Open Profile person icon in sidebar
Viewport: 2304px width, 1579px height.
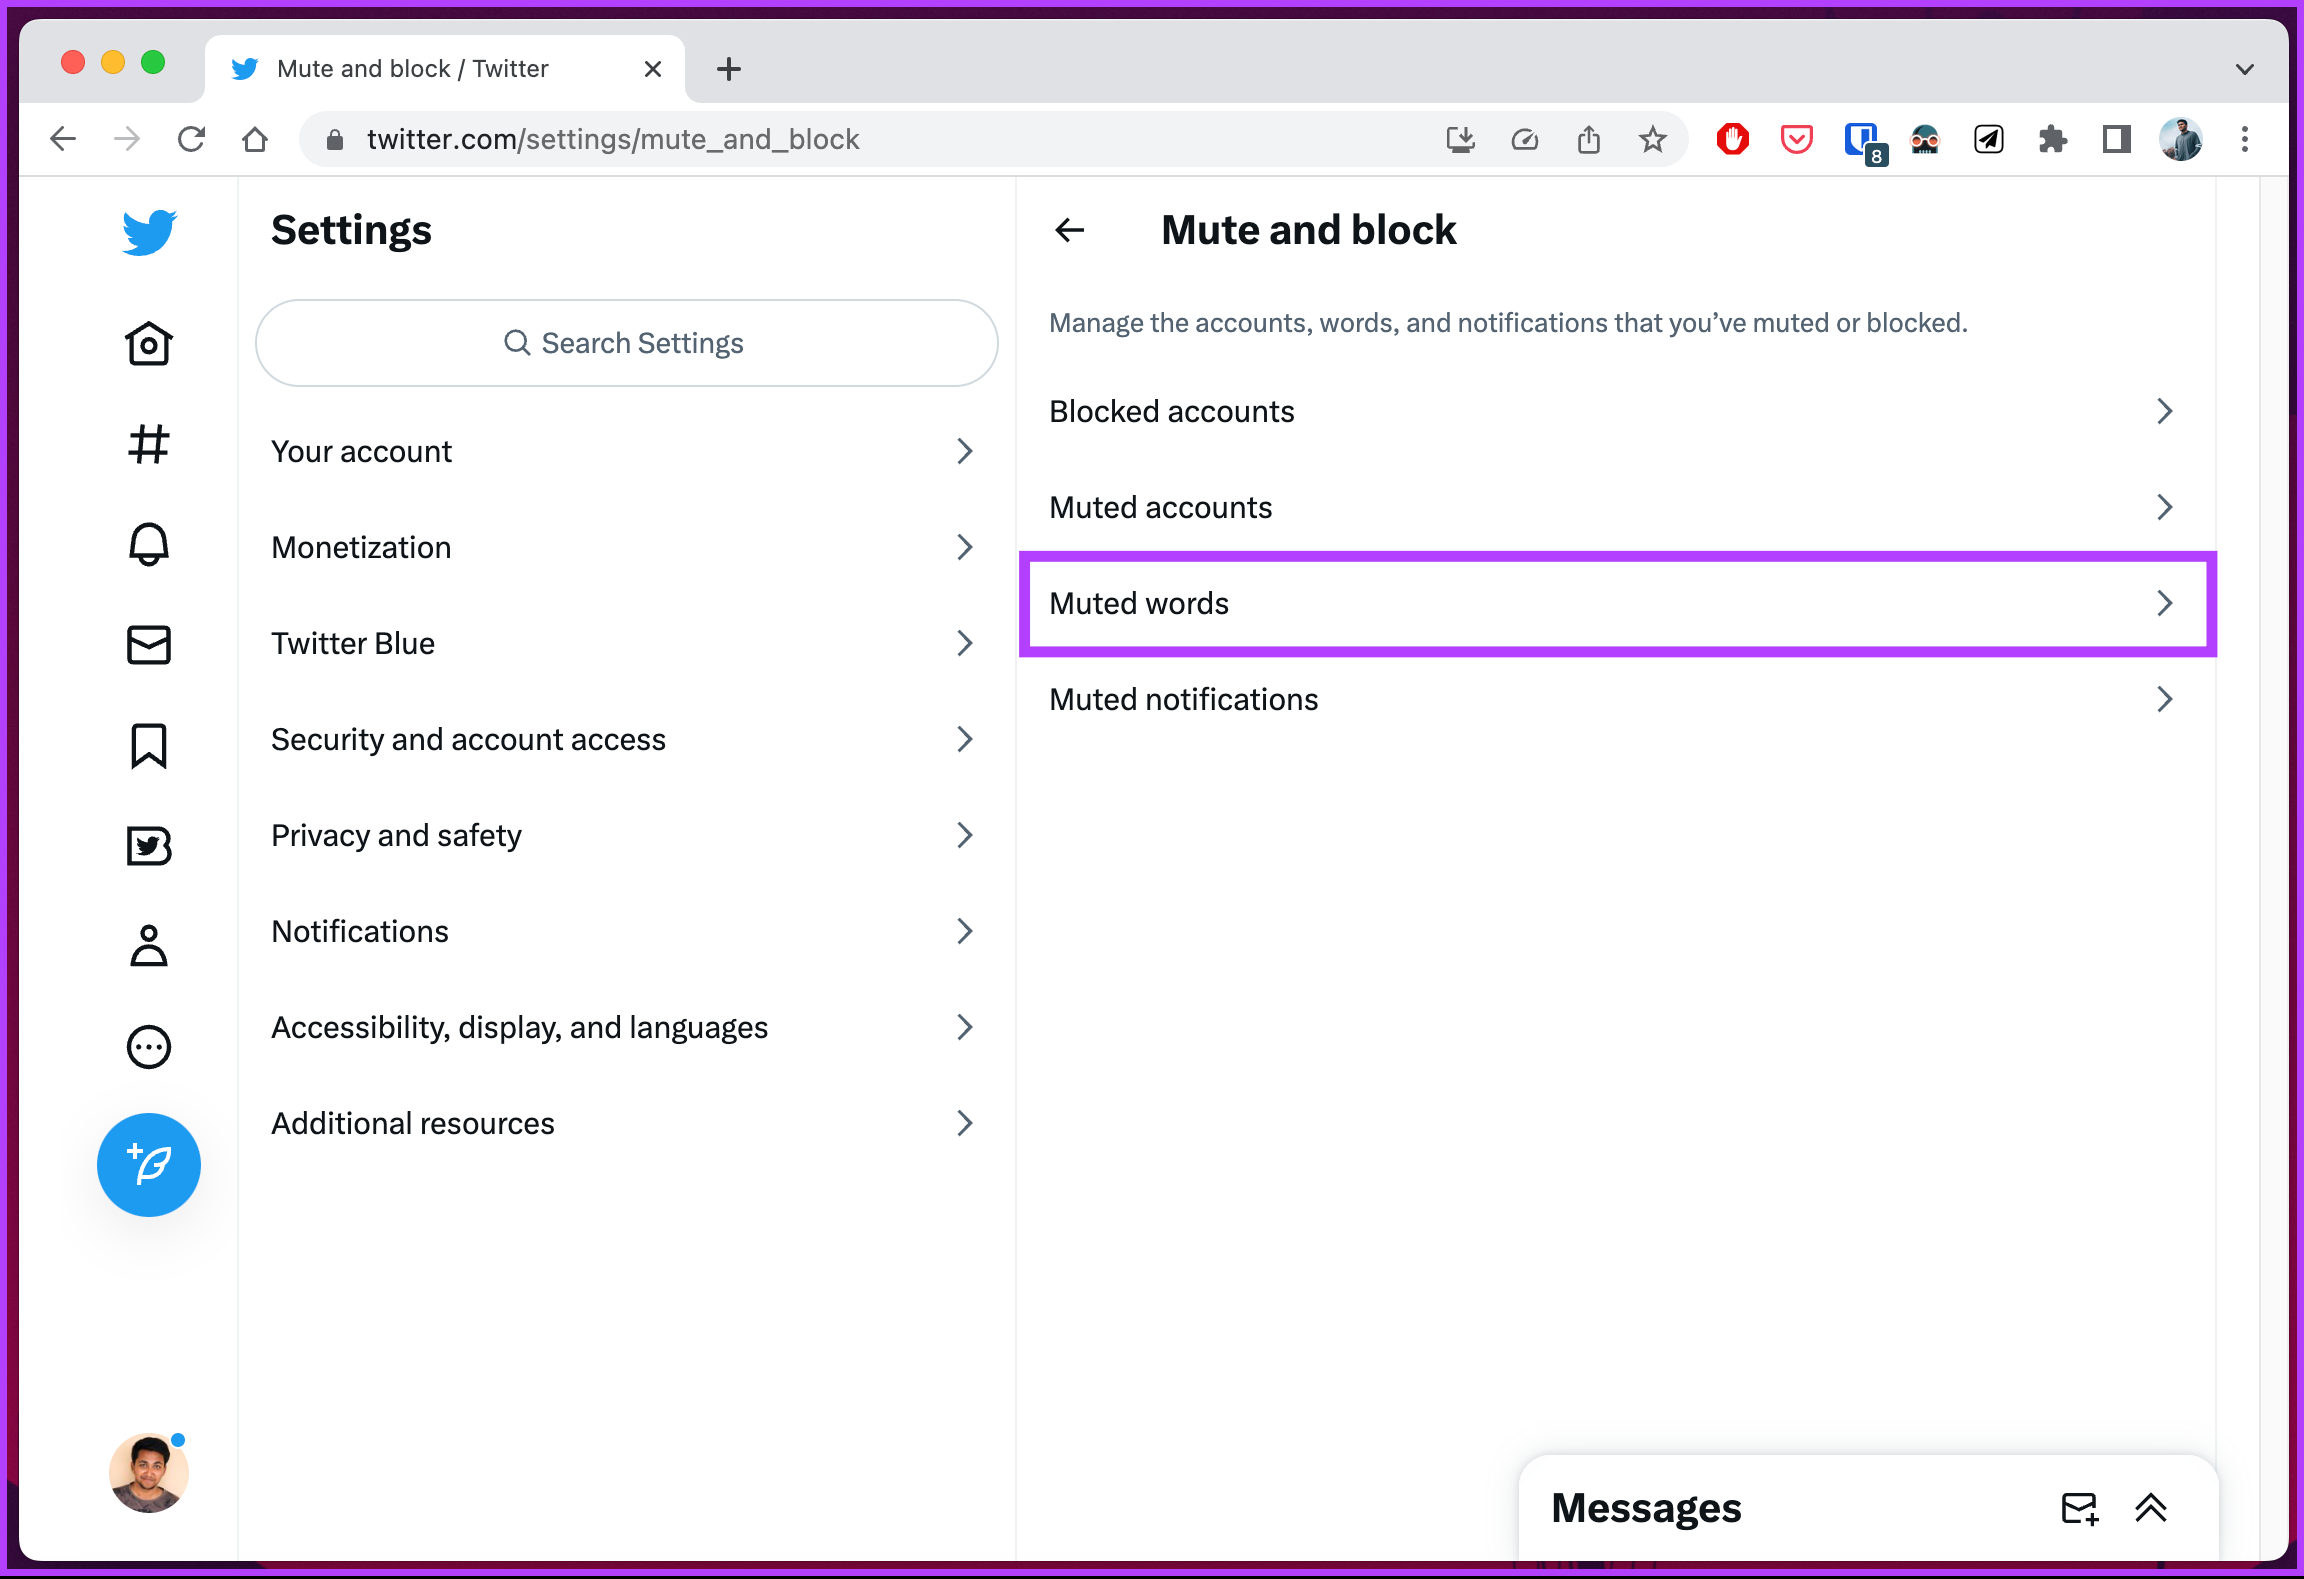[x=149, y=946]
